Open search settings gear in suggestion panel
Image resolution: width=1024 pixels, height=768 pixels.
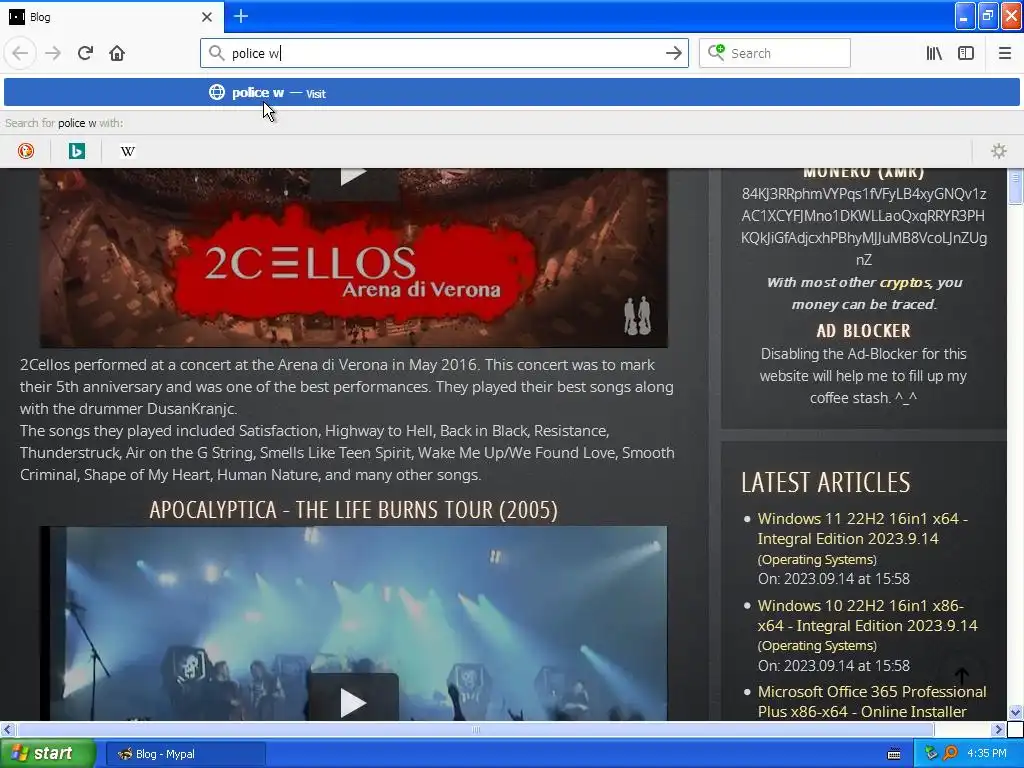999,151
